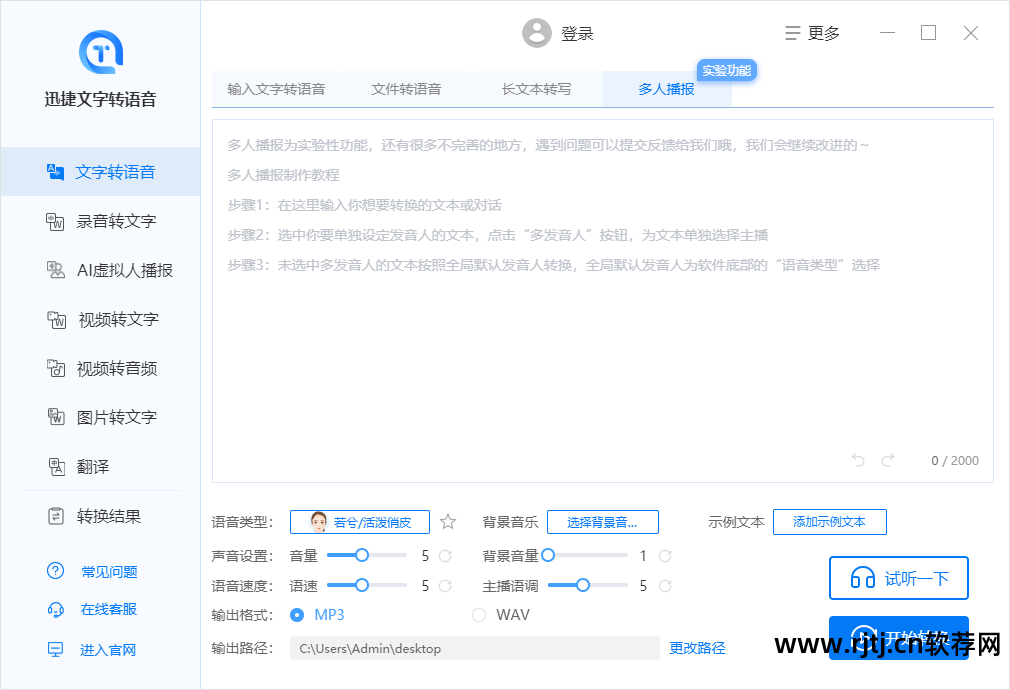This screenshot has width=1010, height=690.
Task: Open 选择背景音乐 to pick background music
Action: point(603,521)
